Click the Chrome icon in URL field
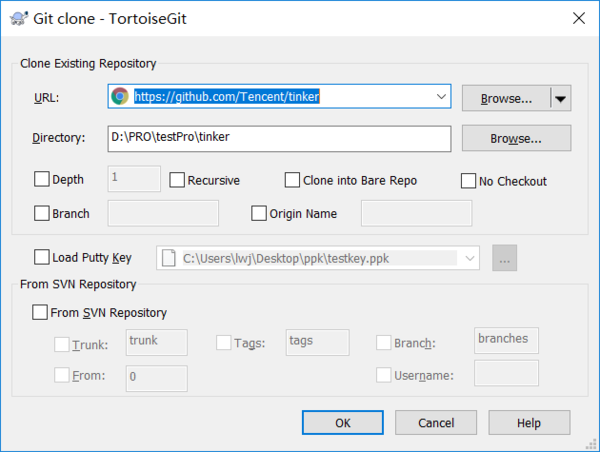Screen dimensions: 600x452 [x=120, y=96]
